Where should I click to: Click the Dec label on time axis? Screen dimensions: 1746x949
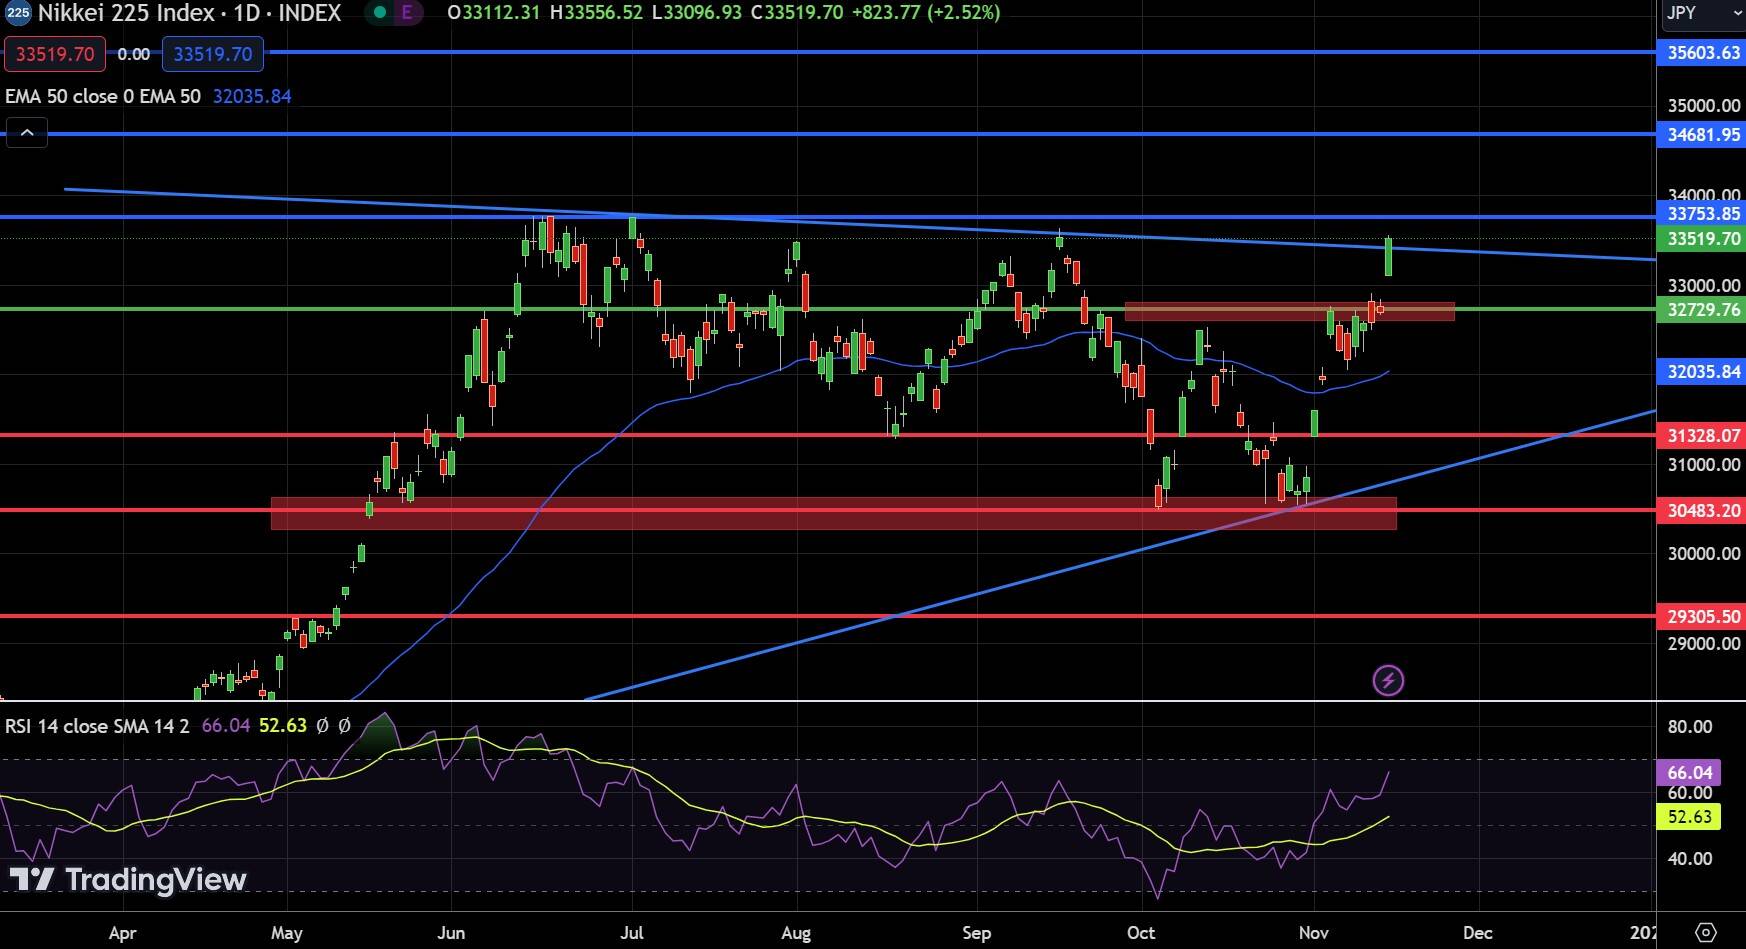[x=1477, y=933]
